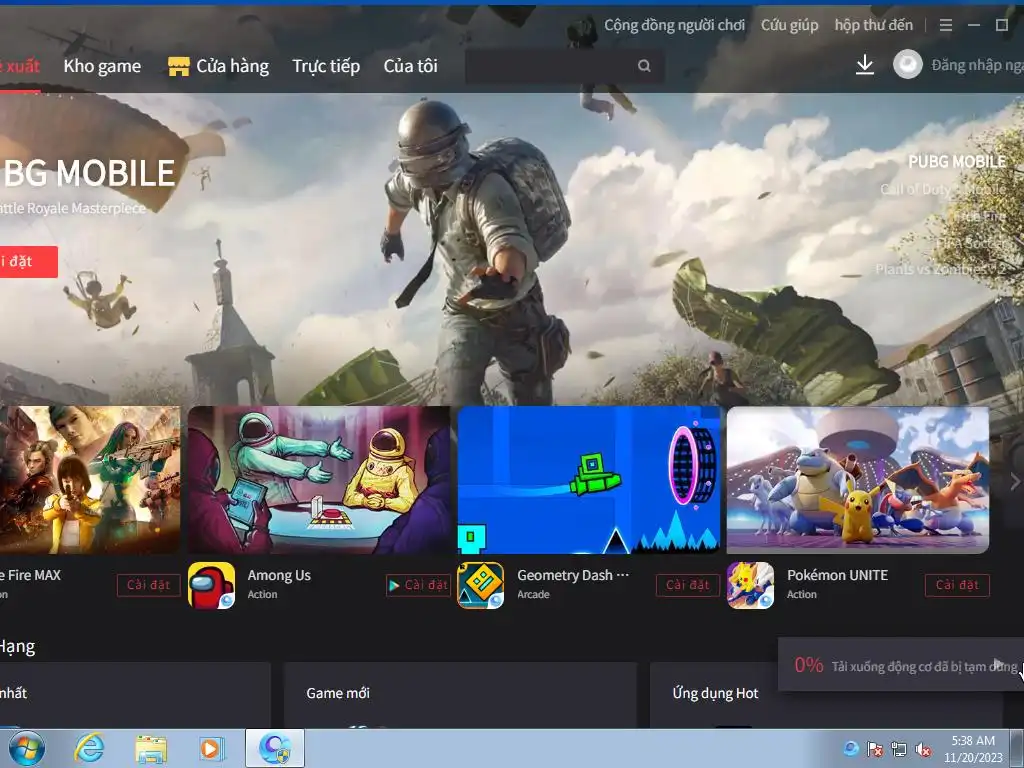Screen dimensions: 1024x768
Task: Click the Among Us app icon
Action: (x=212, y=585)
